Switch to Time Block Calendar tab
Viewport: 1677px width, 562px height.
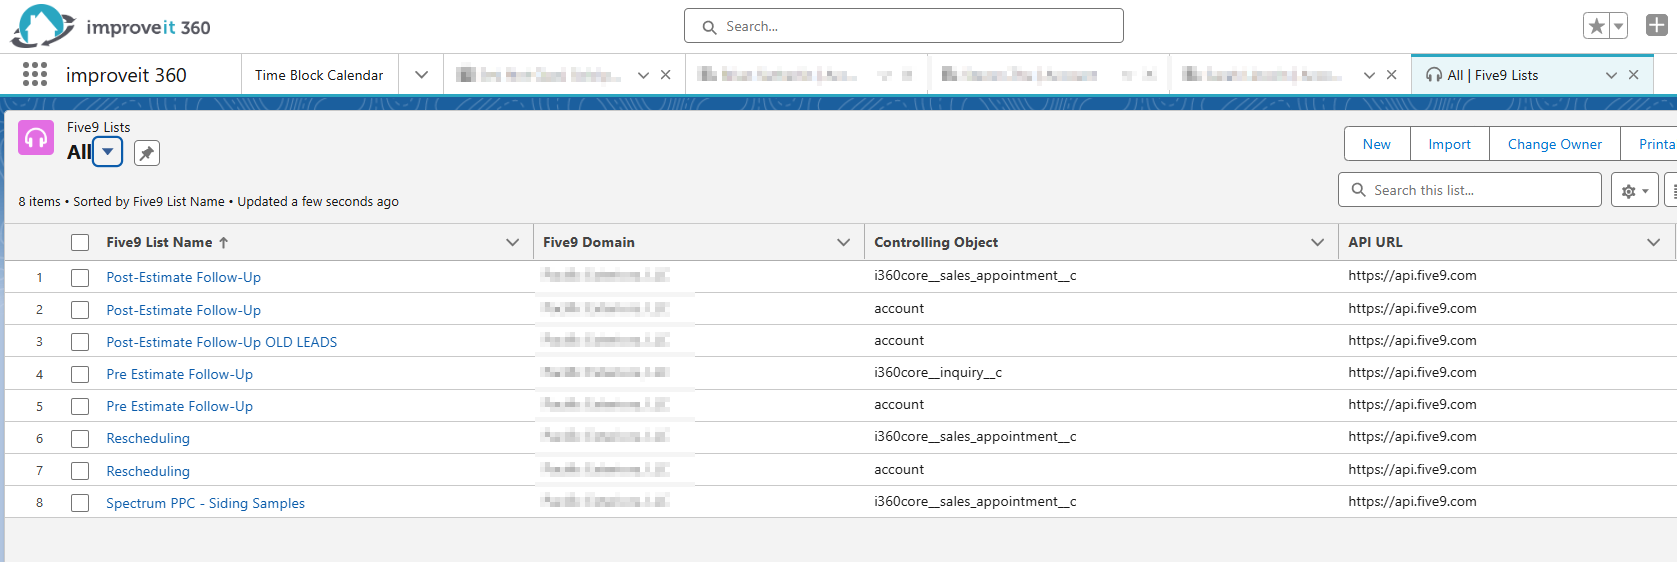[319, 75]
